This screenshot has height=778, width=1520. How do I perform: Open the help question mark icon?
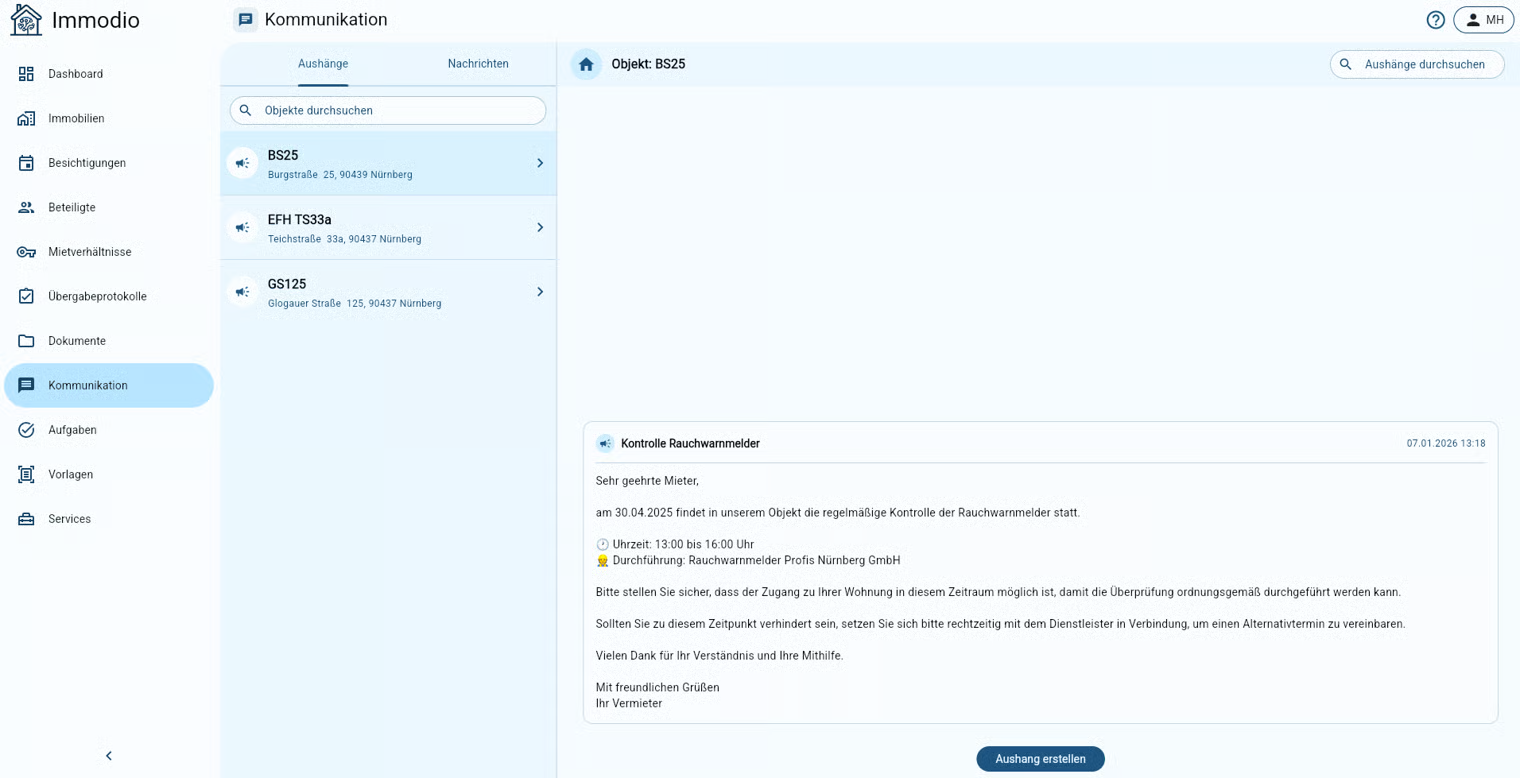pyautogui.click(x=1435, y=20)
